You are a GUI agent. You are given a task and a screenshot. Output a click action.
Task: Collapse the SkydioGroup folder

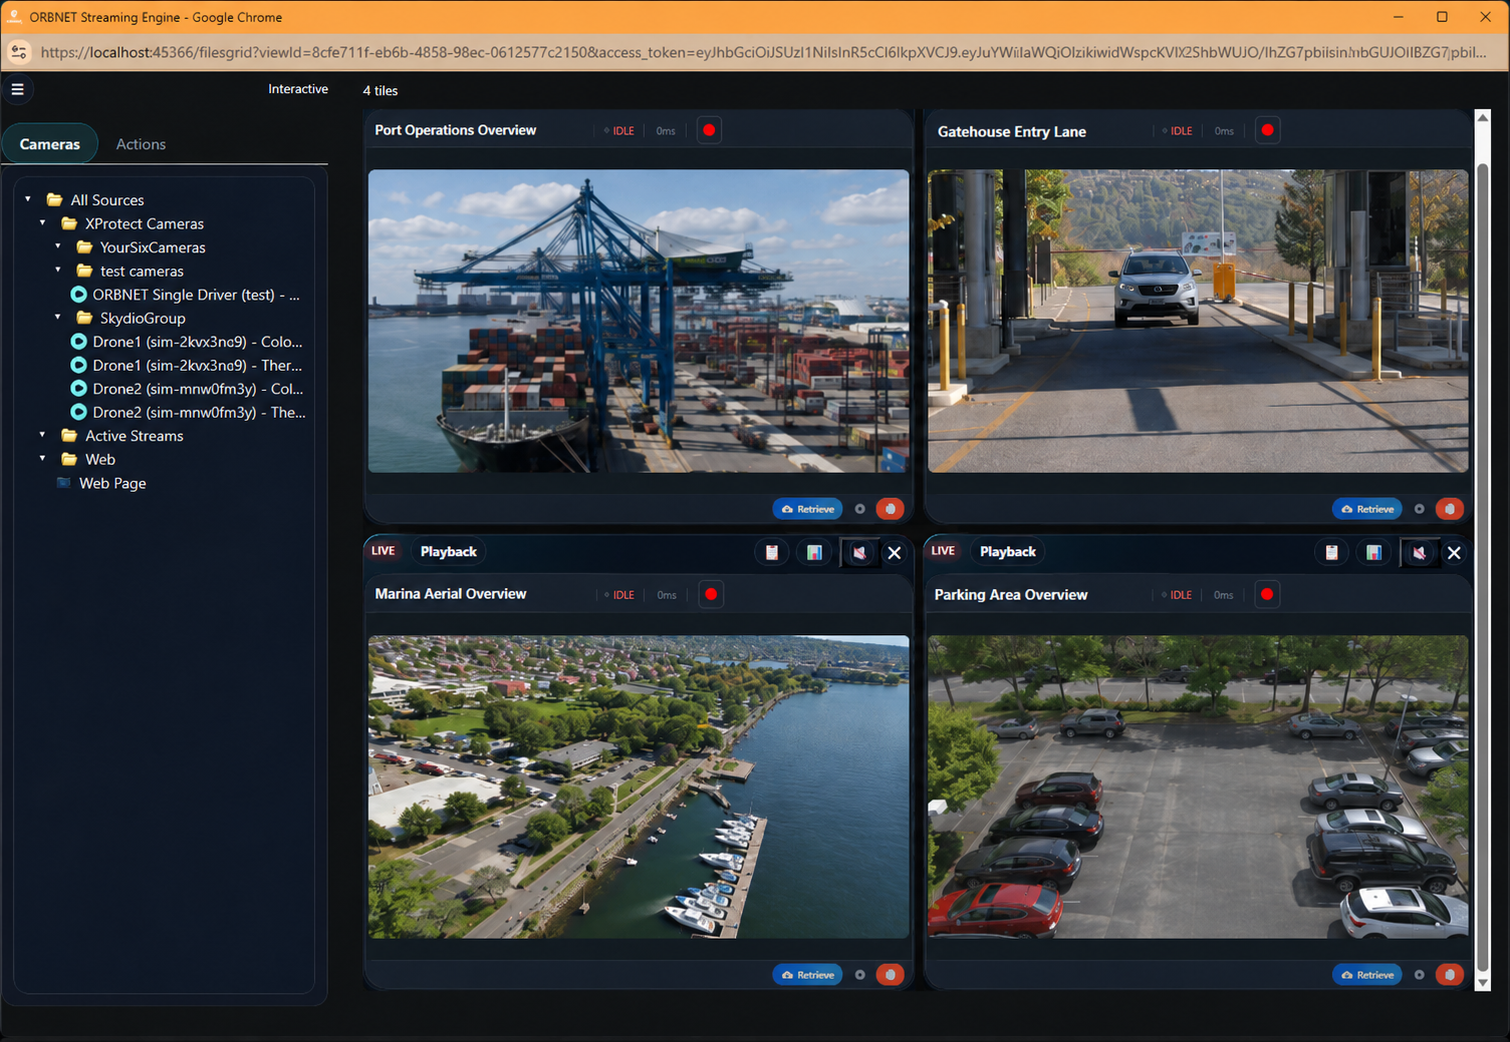click(57, 317)
